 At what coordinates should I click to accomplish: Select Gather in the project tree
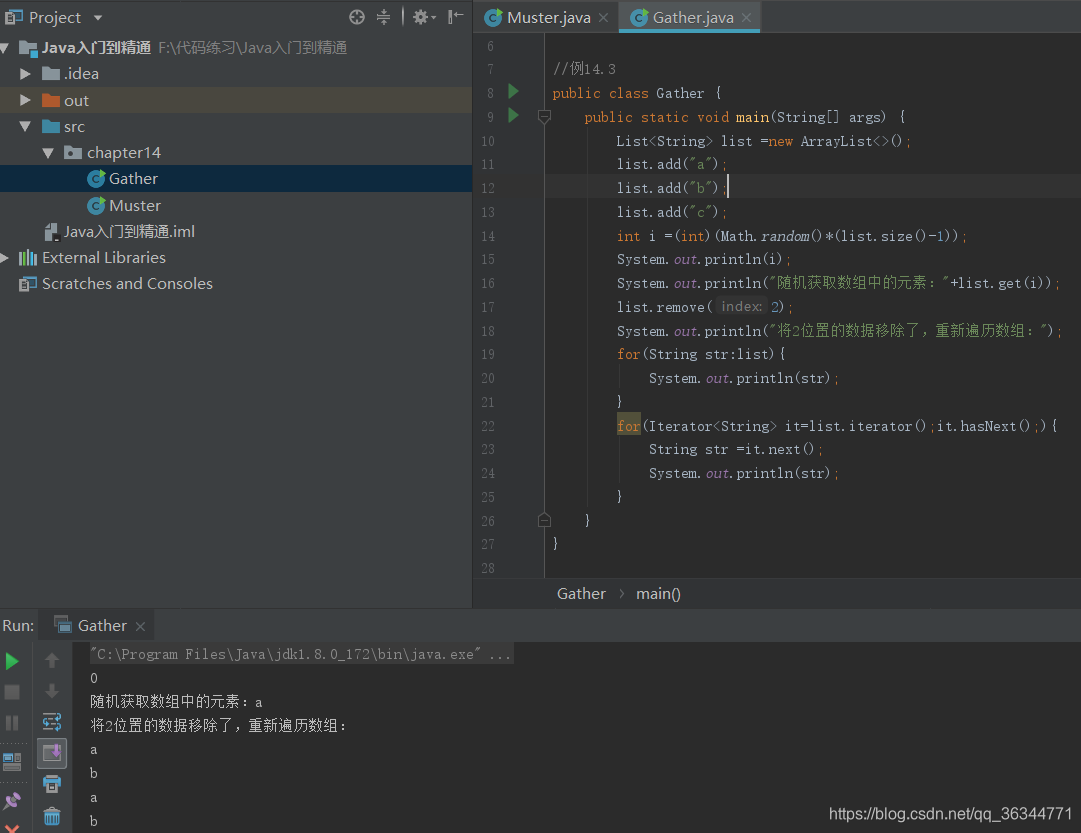(x=236, y=179)
